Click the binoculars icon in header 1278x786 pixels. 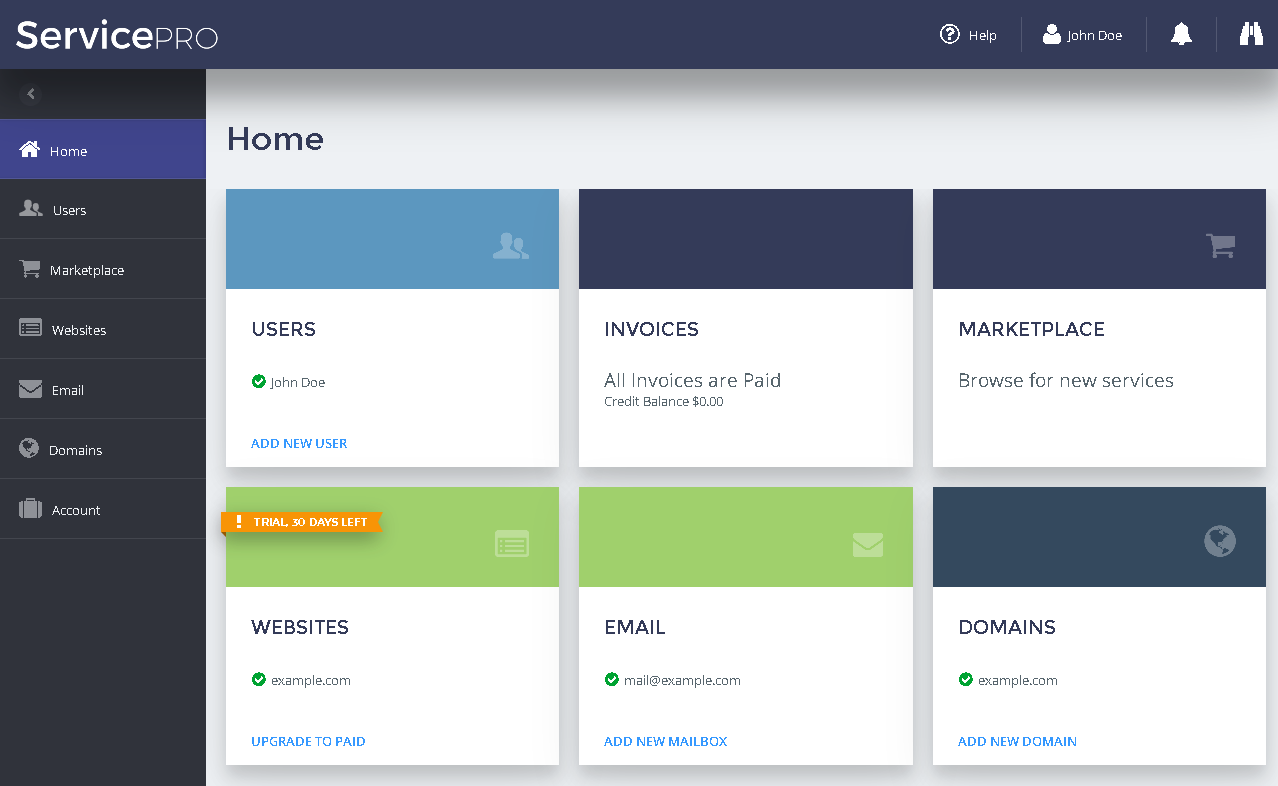(1251, 35)
